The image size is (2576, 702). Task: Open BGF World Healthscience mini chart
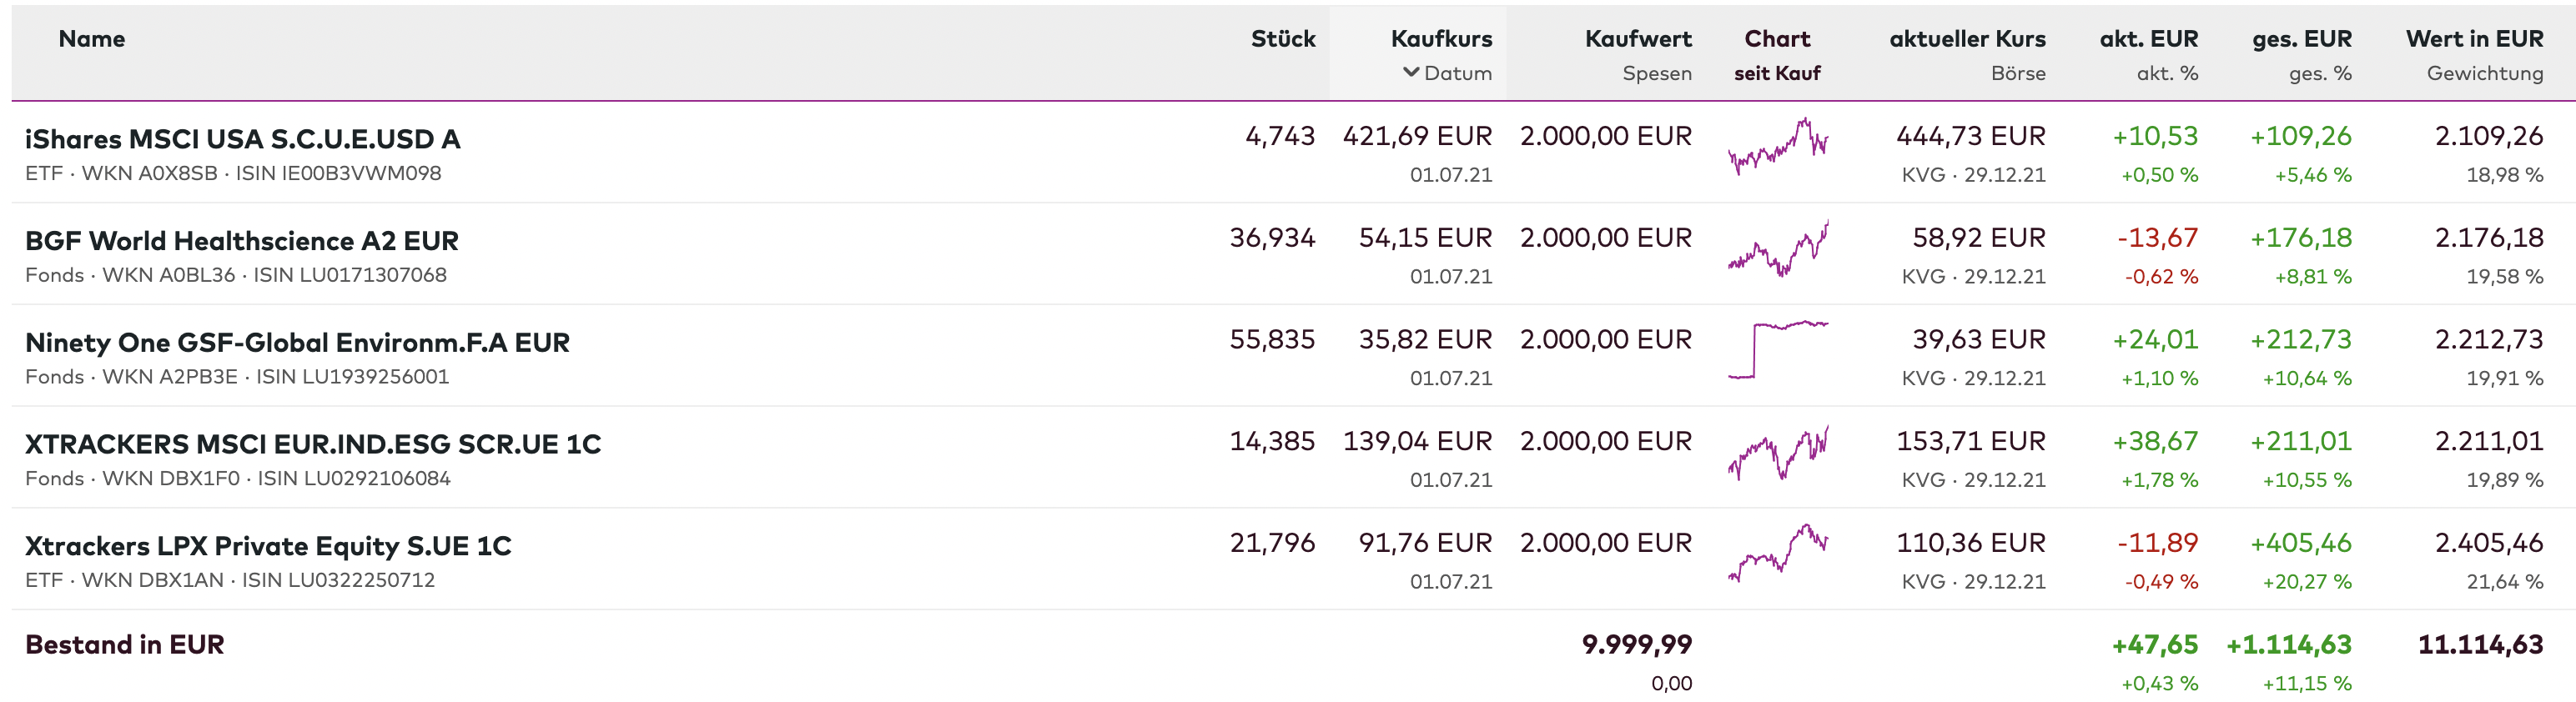click(1778, 249)
